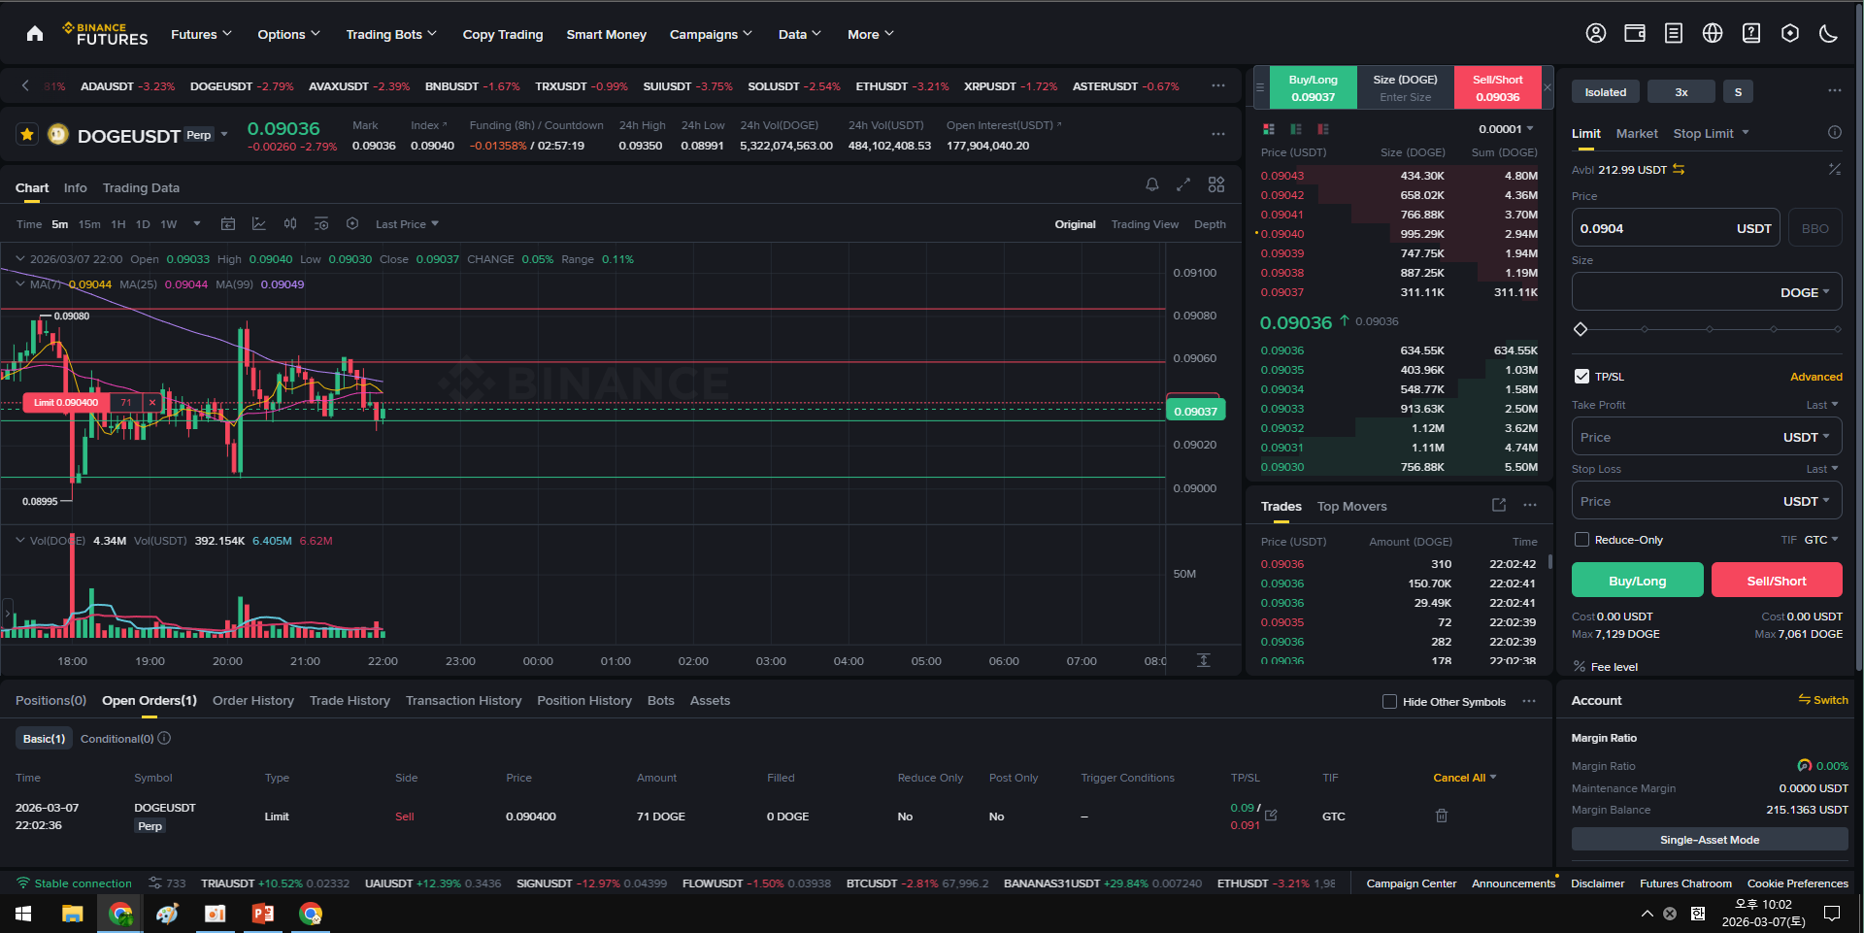The image size is (1864, 933).
Task: Open the technical indicators icon
Action: (259, 224)
